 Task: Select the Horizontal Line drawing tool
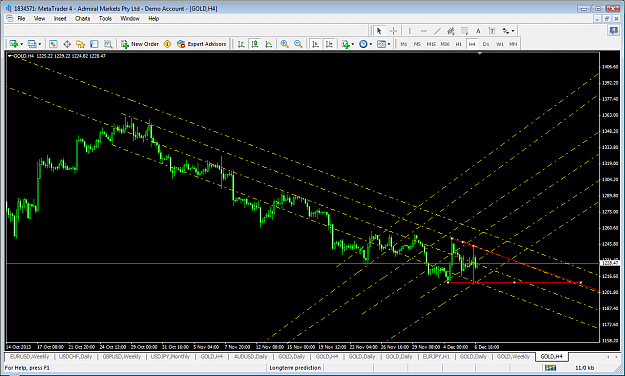pos(423,31)
